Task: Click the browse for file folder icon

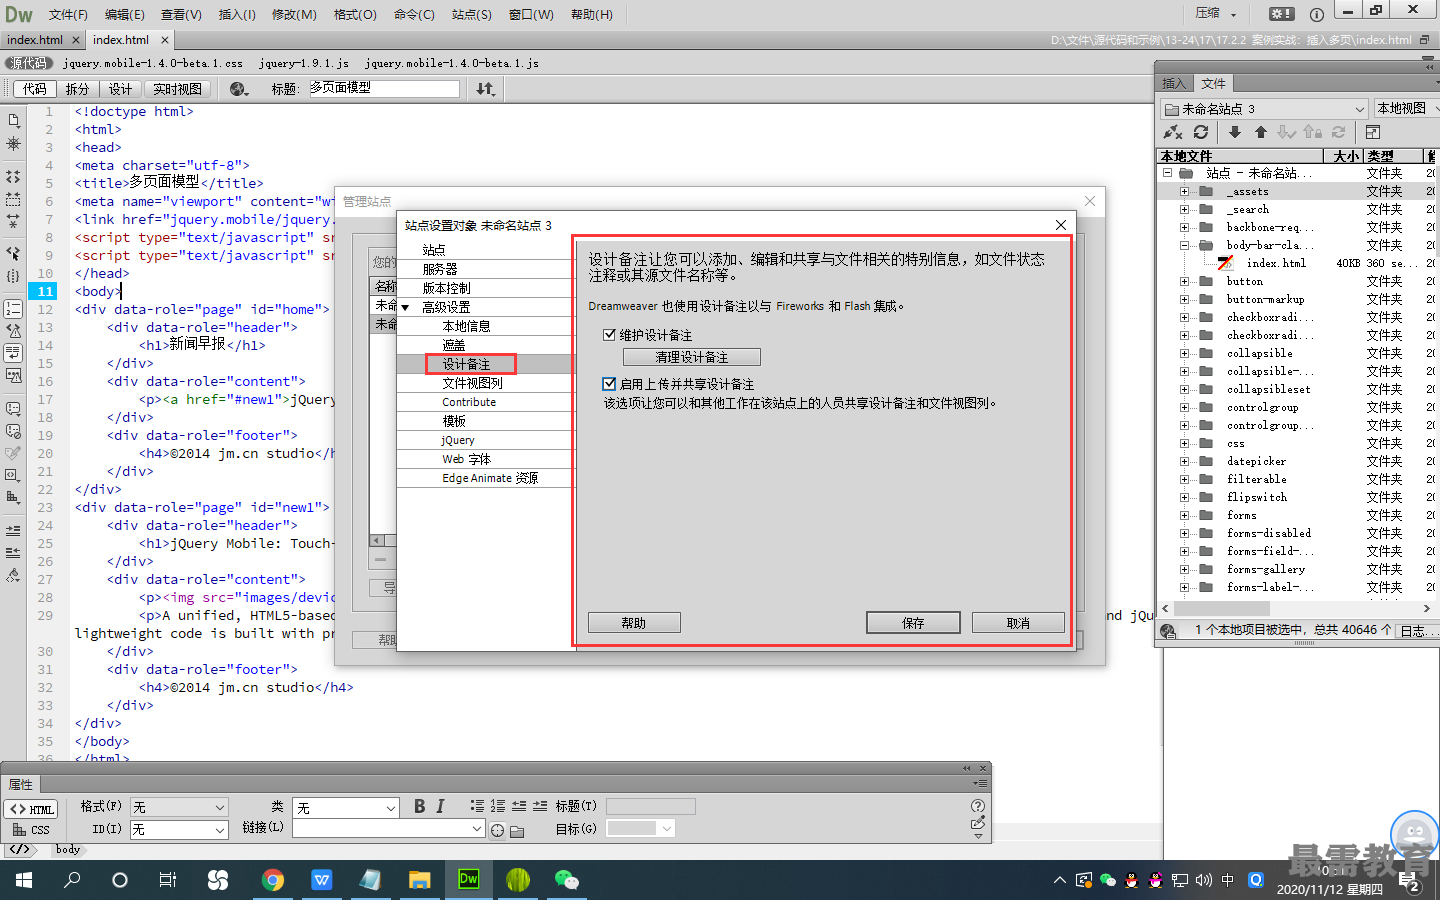Action: [x=517, y=830]
